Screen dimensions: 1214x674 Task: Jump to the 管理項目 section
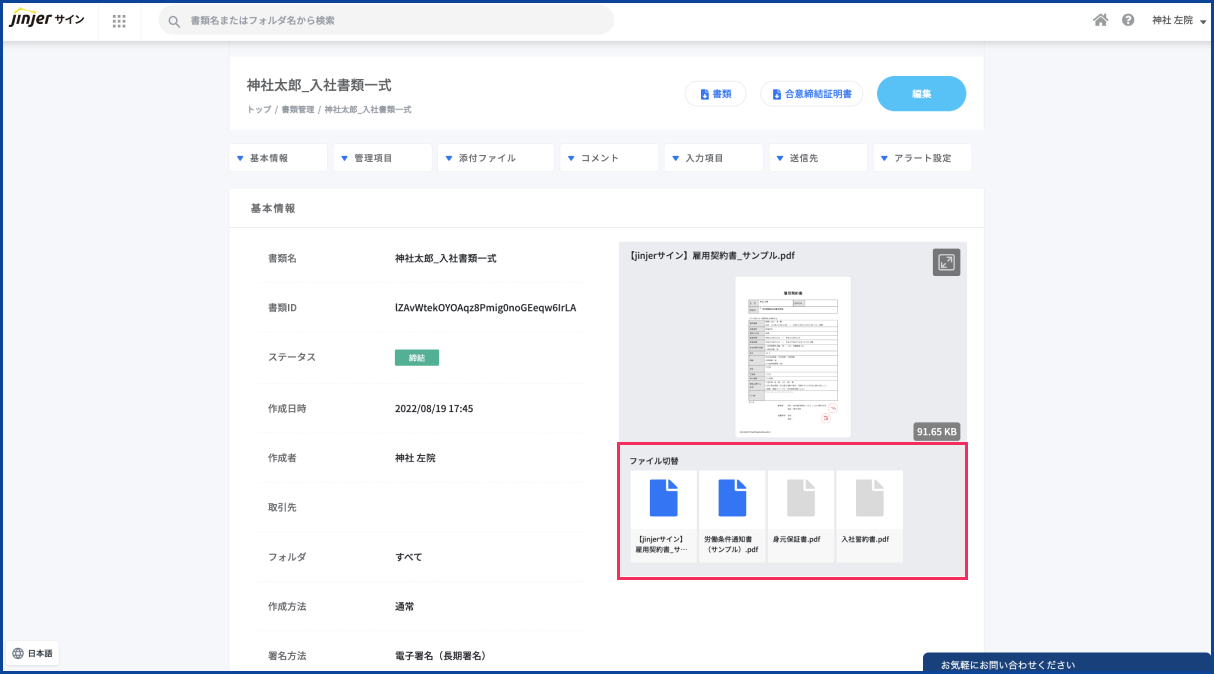[384, 158]
